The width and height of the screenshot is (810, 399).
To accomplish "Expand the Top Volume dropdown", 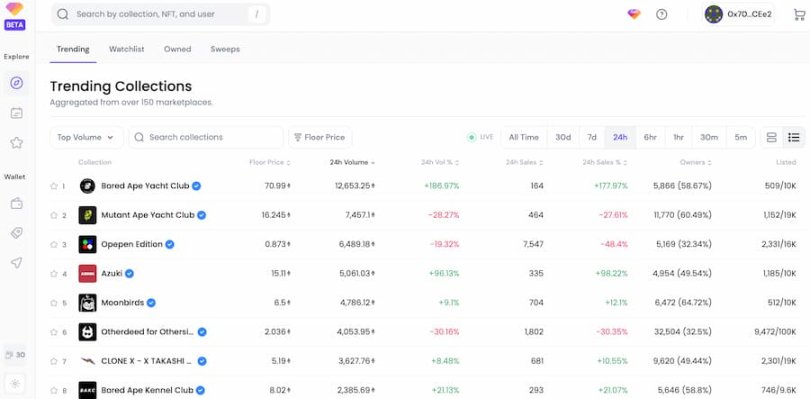I will click(x=86, y=137).
